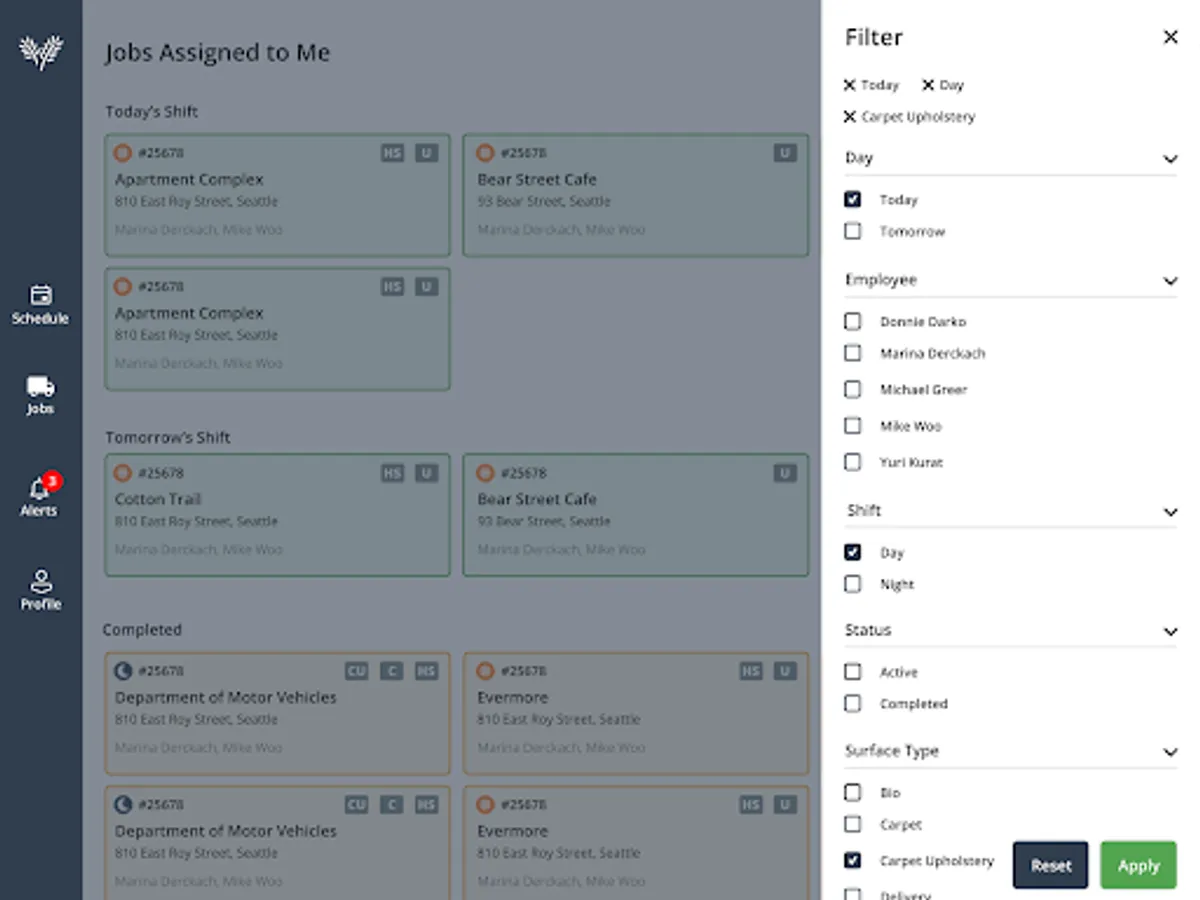Collapse the Day filter section

coord(1170,159)
